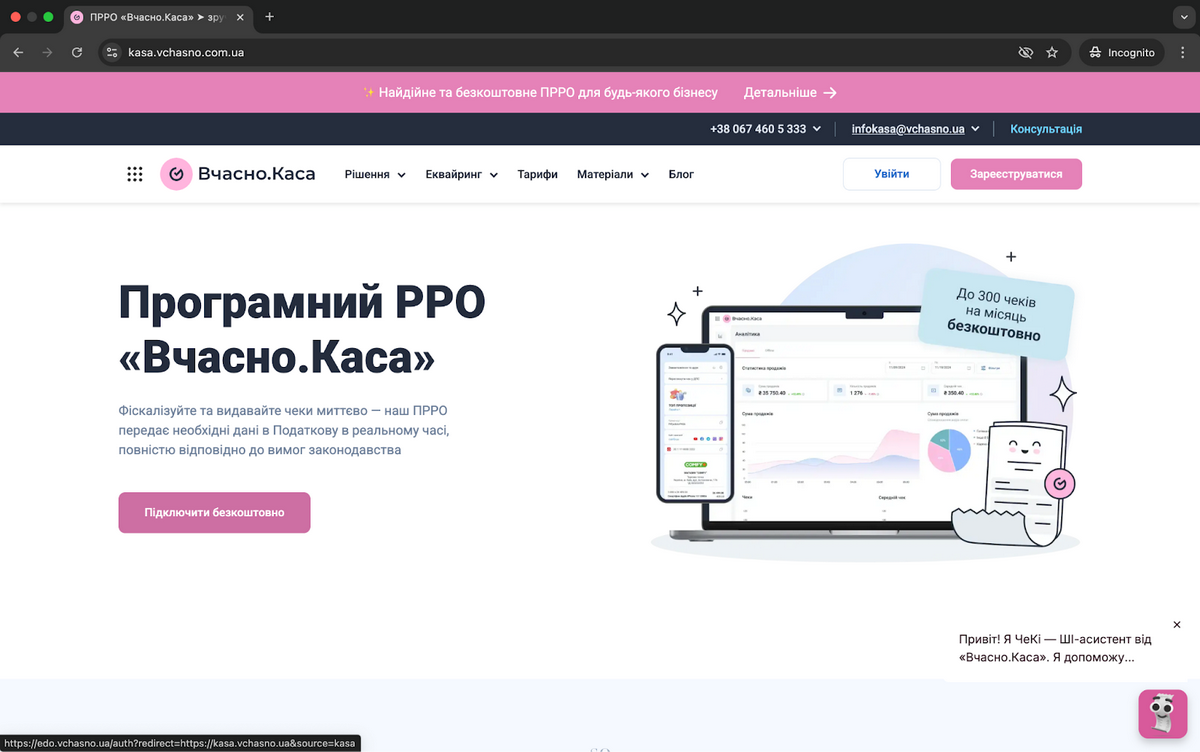Screen dimensions: 1200x752
Task: Open the nine-dot apps grid menu
Action: coord(135,174)
